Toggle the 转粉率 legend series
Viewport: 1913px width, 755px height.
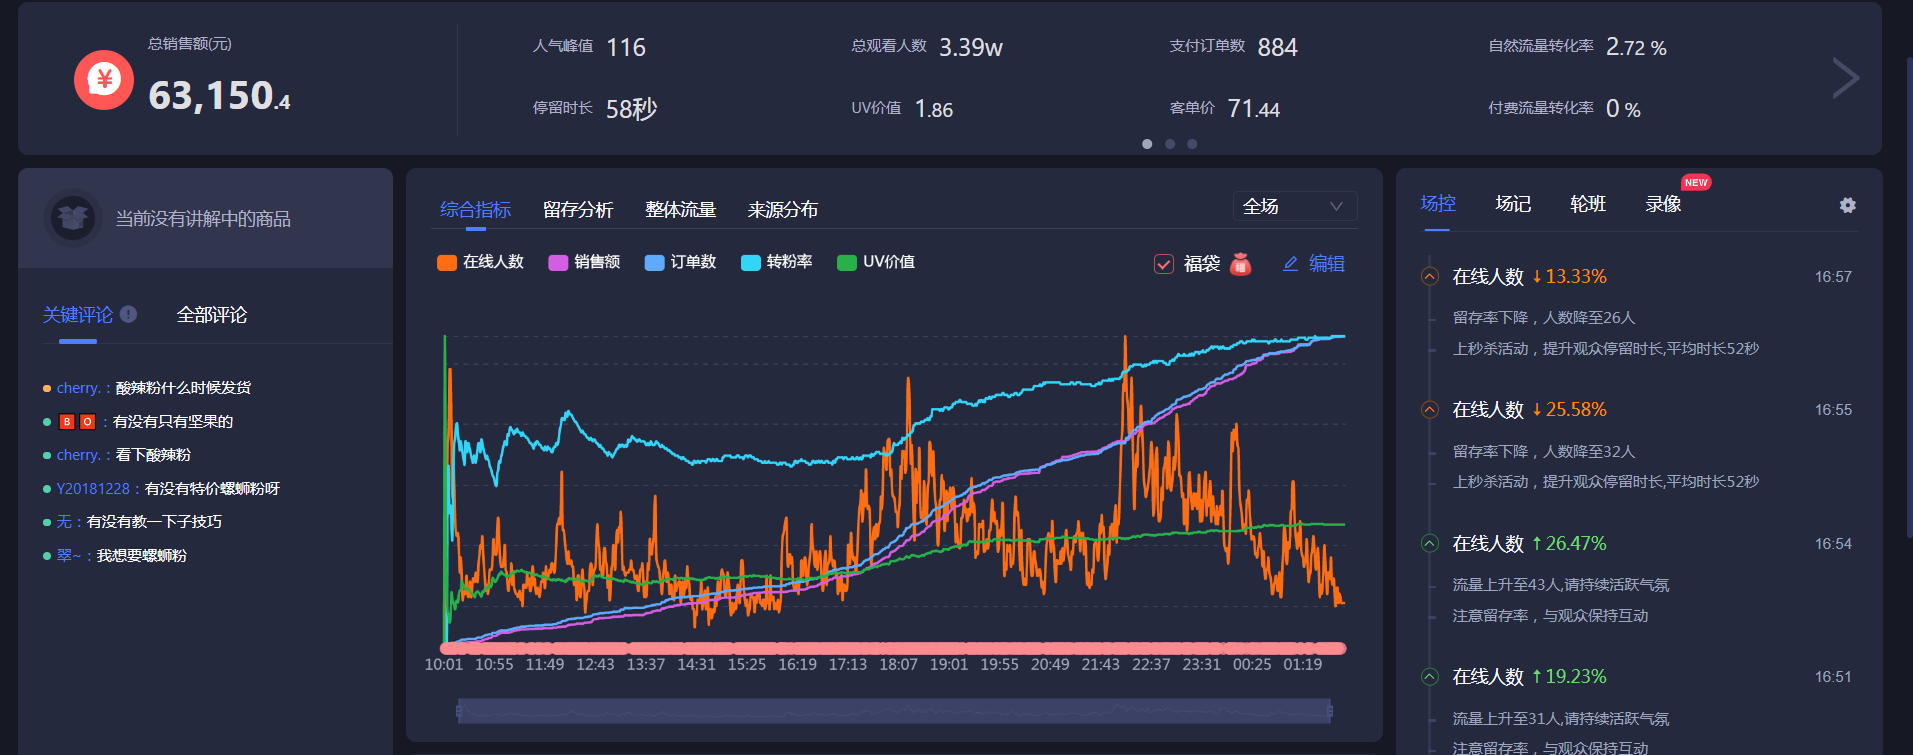point(776,262)
